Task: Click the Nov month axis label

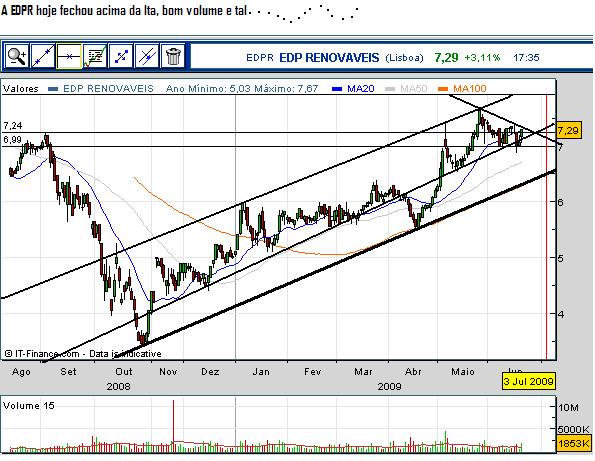Action: click(x=168, y=371)
